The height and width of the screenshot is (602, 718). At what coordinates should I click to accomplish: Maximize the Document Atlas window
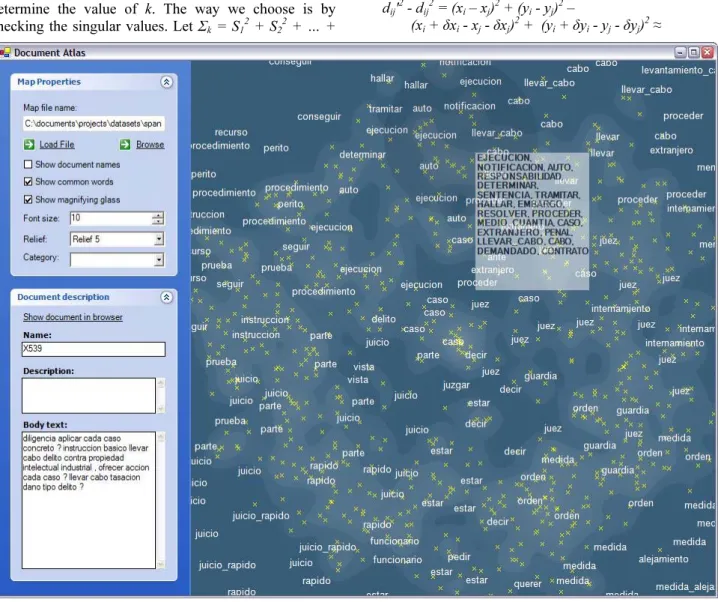[694, 53]
